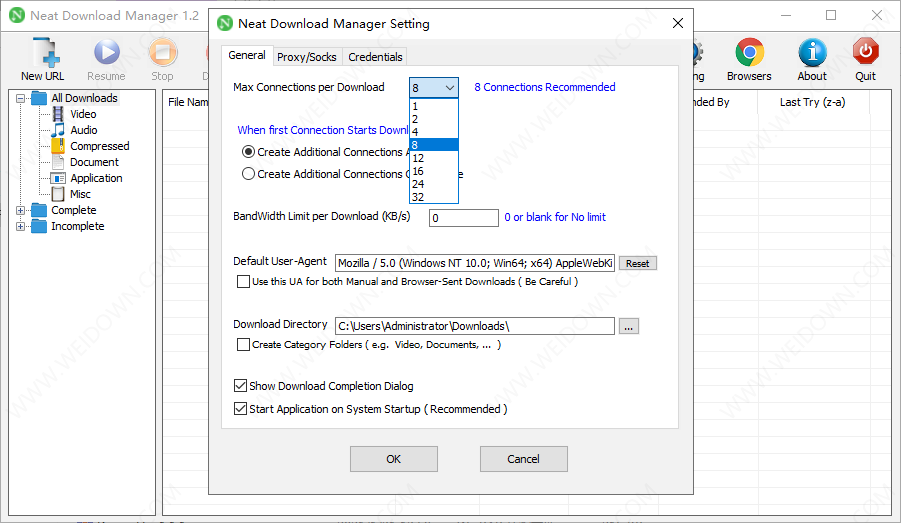This screenshot has width=901, height=523.
Task: Collapse the Max Connections dropdown arrow
Action: (450, 88)
